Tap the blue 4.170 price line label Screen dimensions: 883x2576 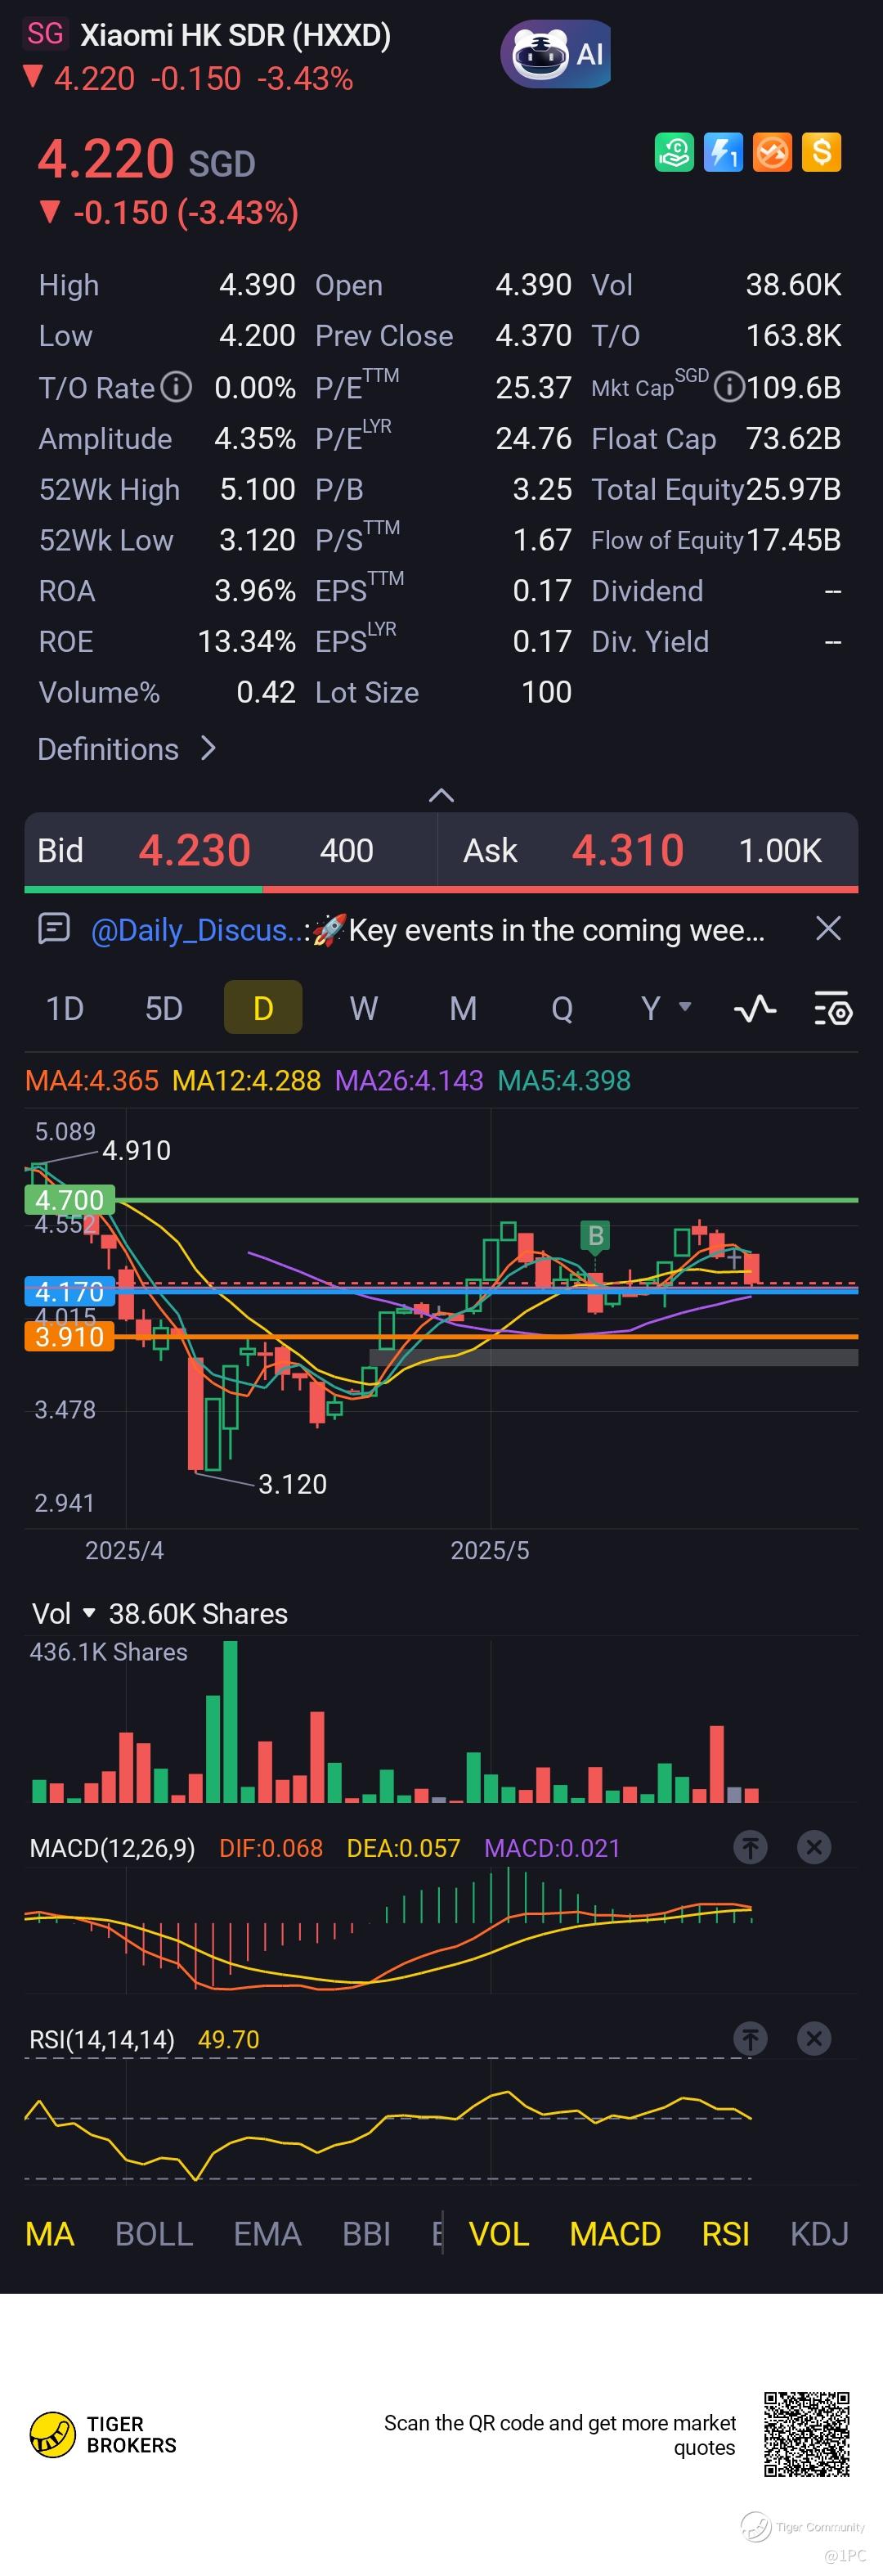(69, 1291)
